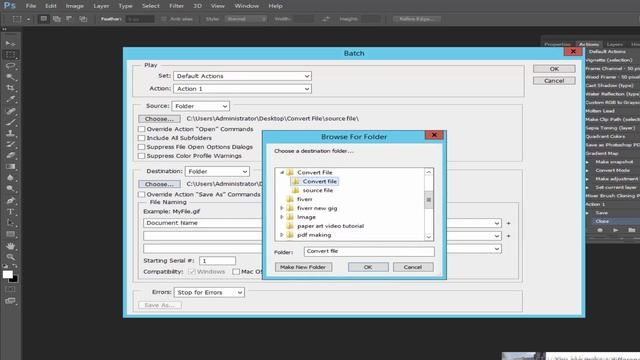640x360 pixels.
Task: Select the Gradient tool
Action: click(10, 167)
